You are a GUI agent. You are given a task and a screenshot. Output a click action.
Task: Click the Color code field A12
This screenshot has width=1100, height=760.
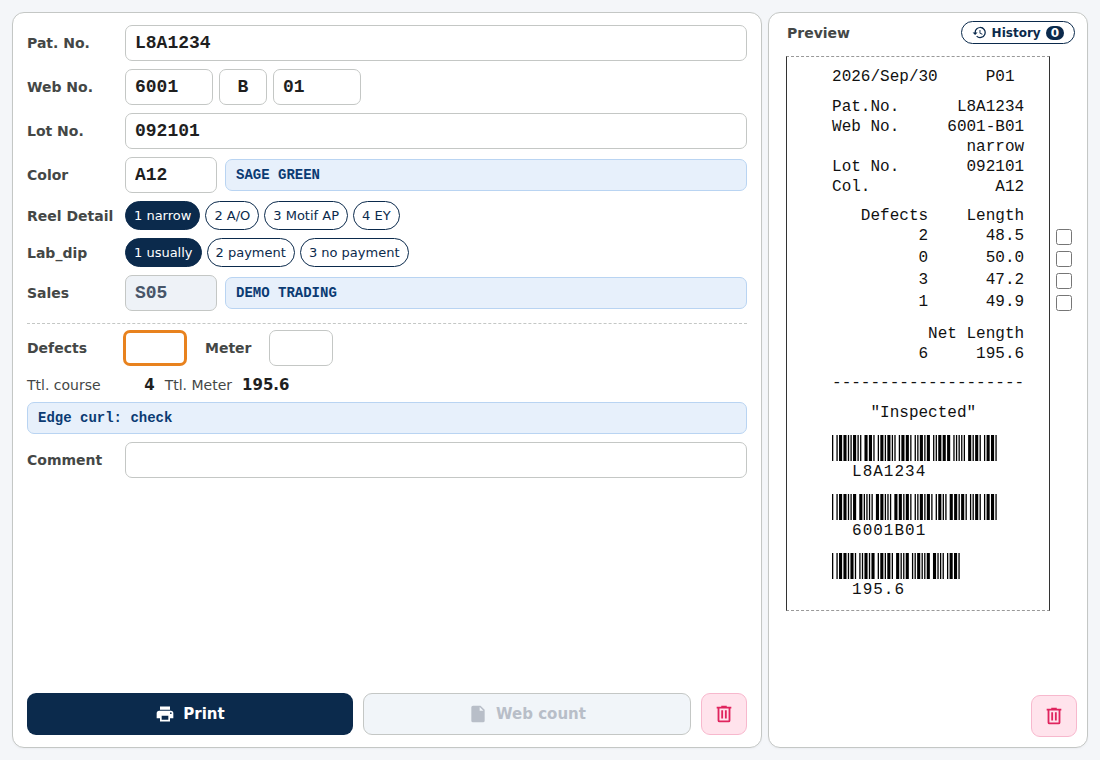tap(171, 175)
